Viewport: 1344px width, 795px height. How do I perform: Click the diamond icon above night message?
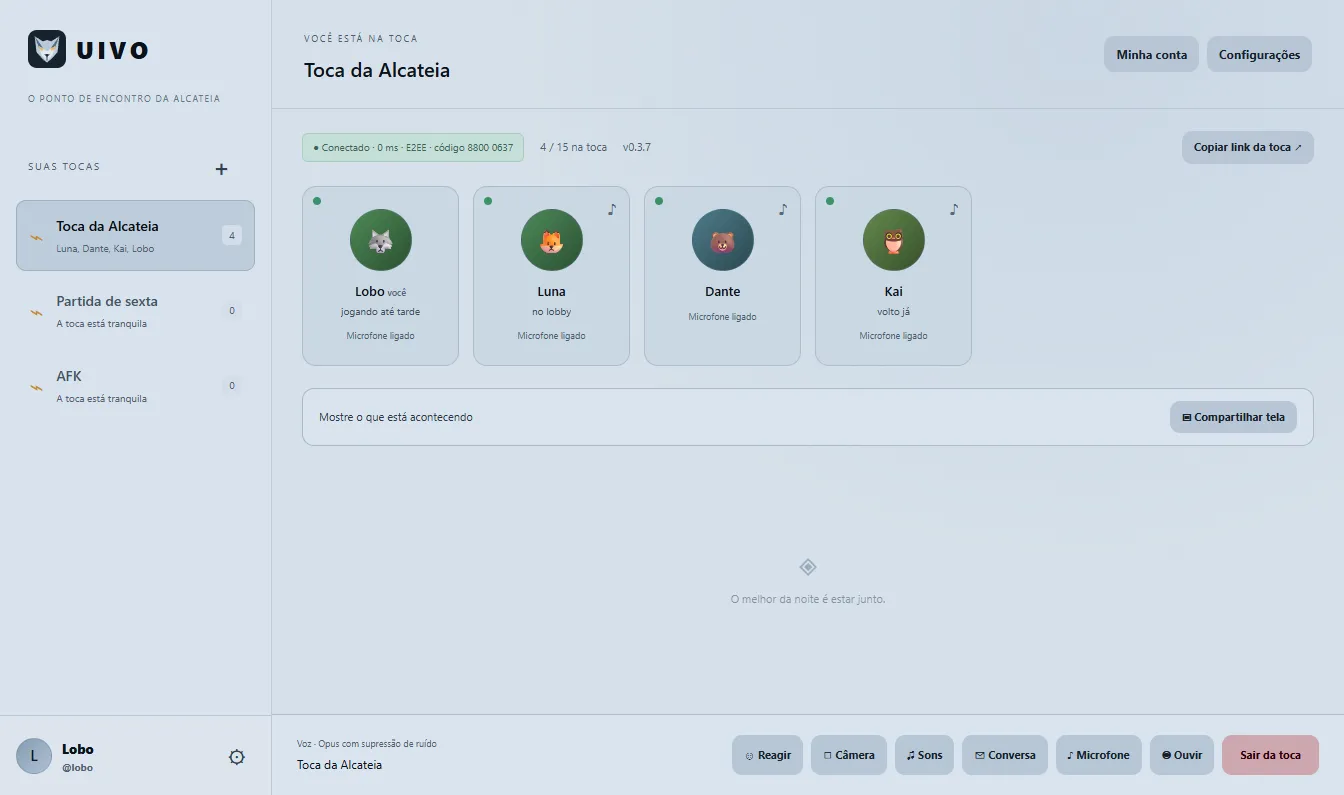(808, 567)
